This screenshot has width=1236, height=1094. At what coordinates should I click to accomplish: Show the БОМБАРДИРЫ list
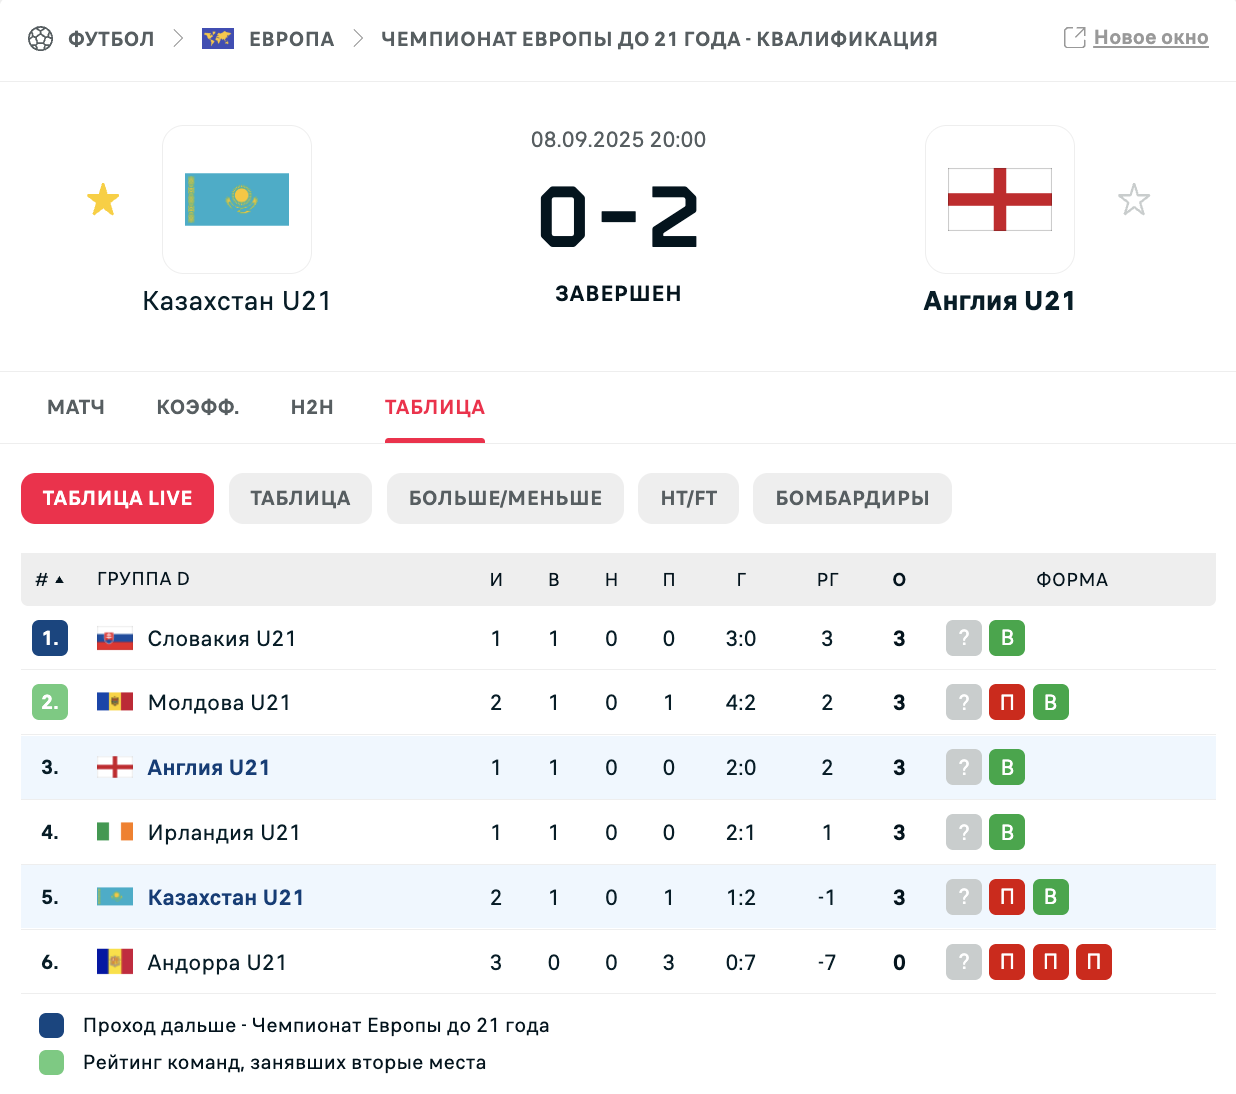click(x=853, y=498)
